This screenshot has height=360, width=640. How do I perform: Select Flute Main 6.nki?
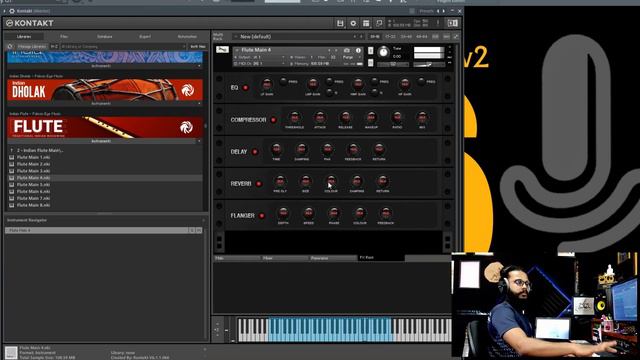click(x=105, y=191)
